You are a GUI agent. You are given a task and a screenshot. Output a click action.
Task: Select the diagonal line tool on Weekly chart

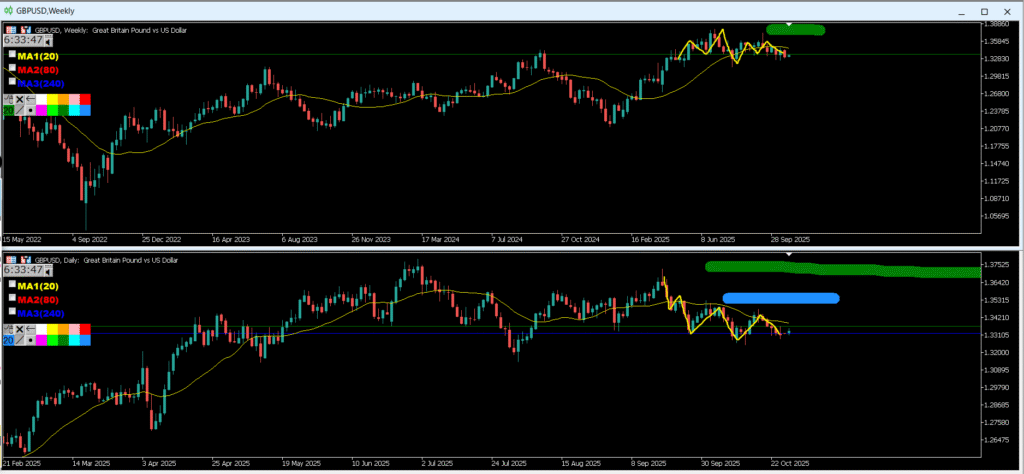tap(20, 109)
